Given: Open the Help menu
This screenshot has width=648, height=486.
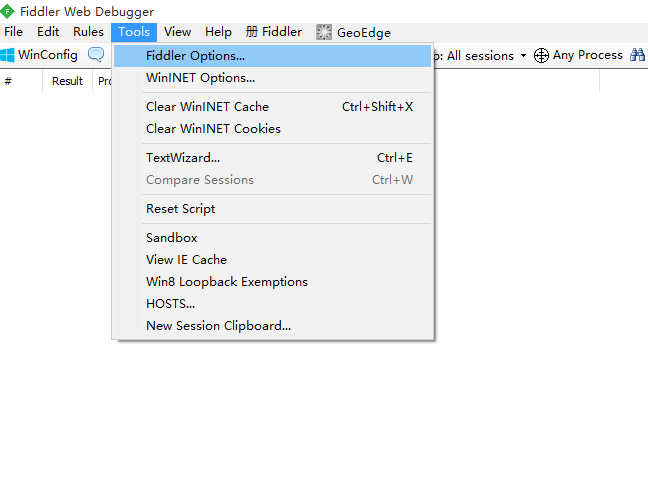Looking at the screenshot, I should pos(218,32).
